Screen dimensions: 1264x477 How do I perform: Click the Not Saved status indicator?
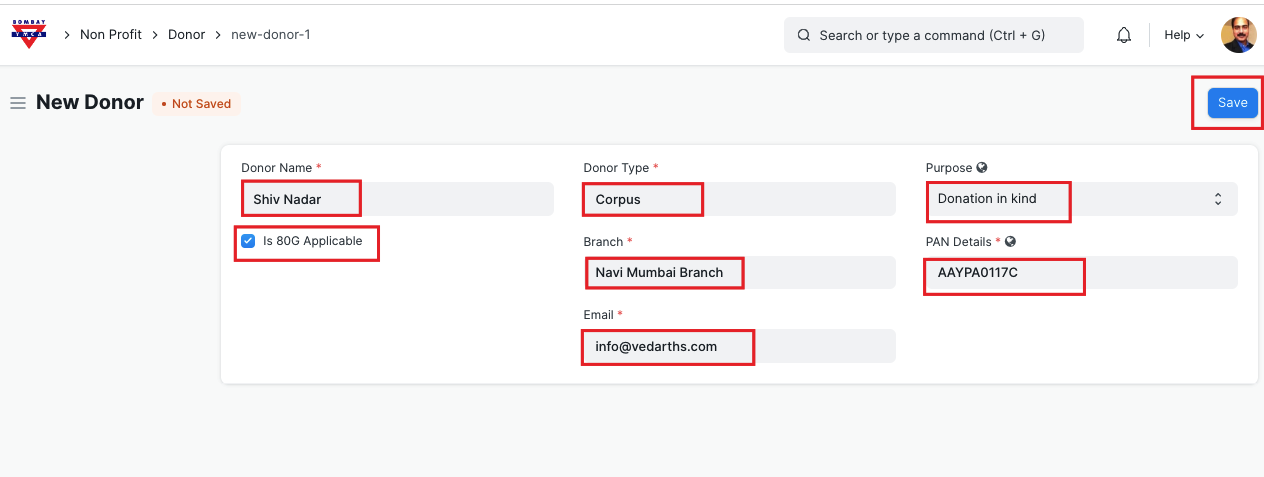coord(196,104)
